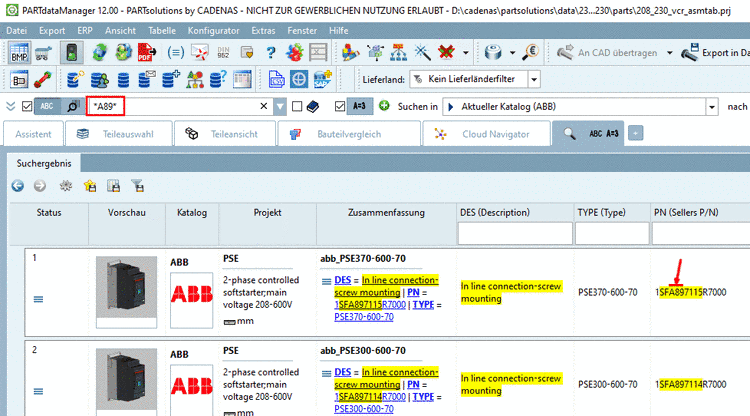Click the gear settings icon in Suchergebnis

pyautogui.click(x=66, y=186)
